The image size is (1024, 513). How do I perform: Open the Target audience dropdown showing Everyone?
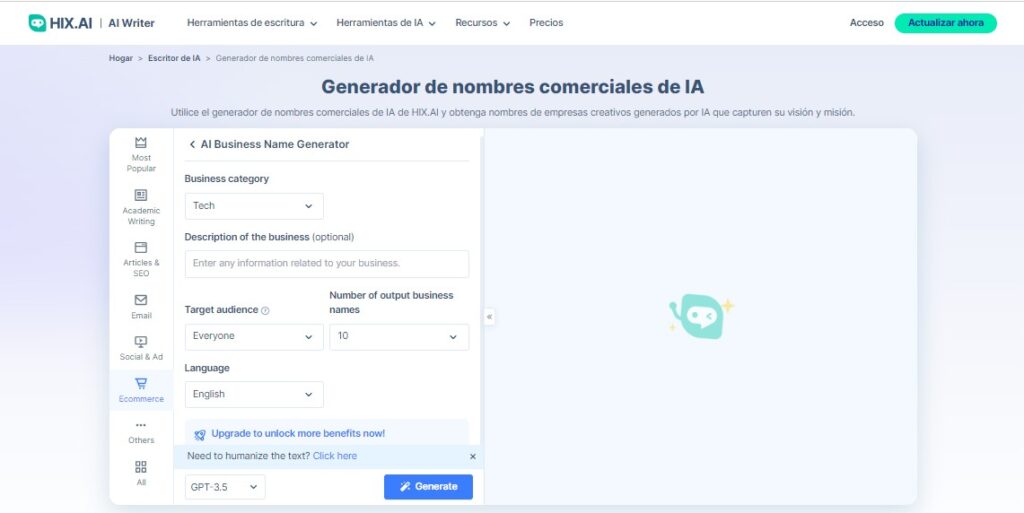click(254, 337)
